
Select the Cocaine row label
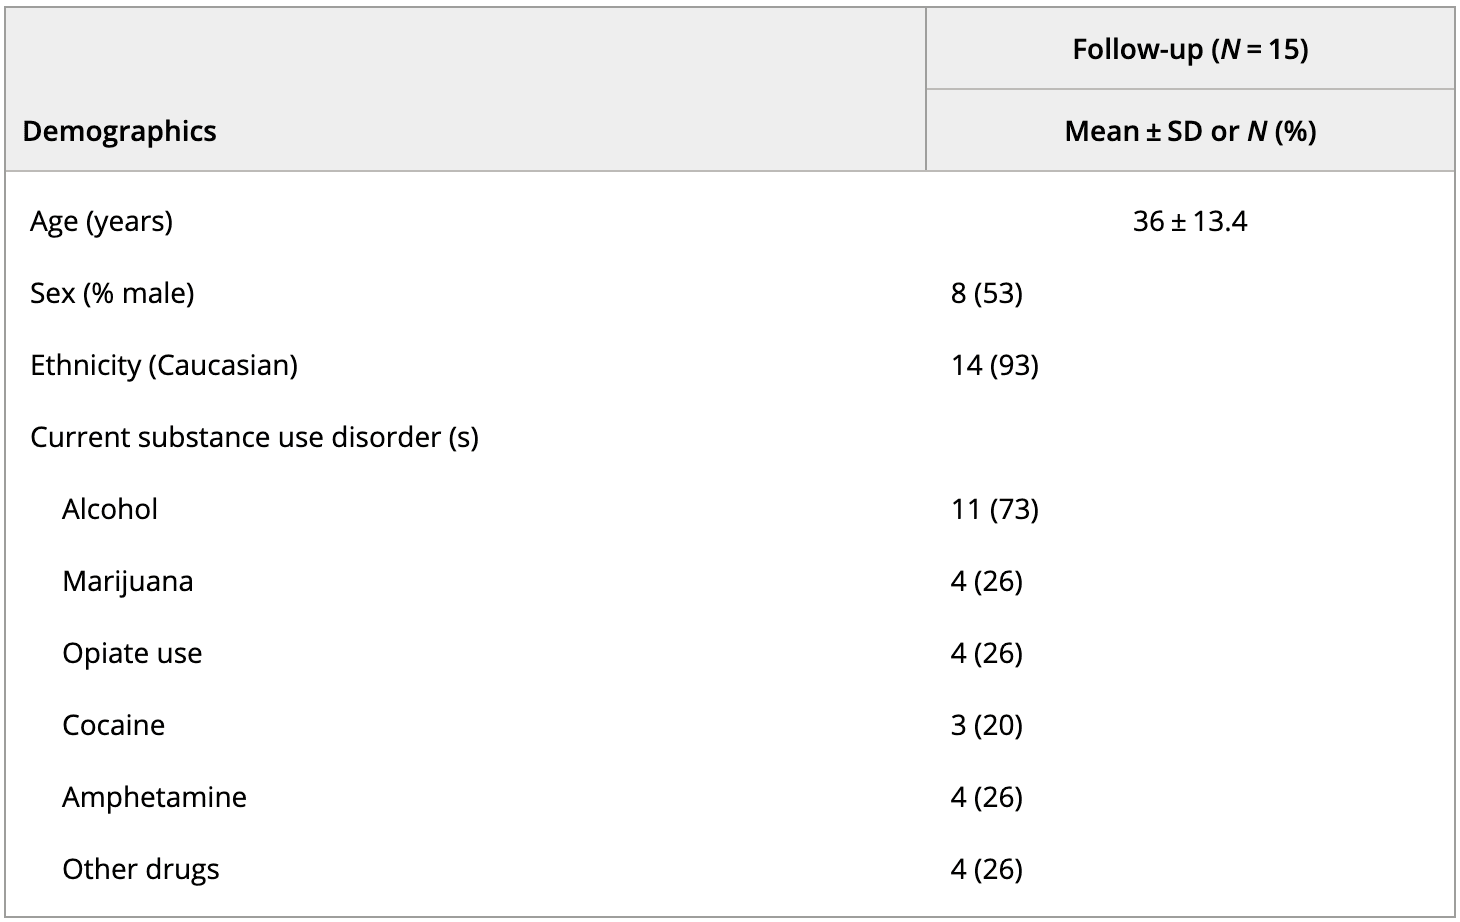point(113,725)
